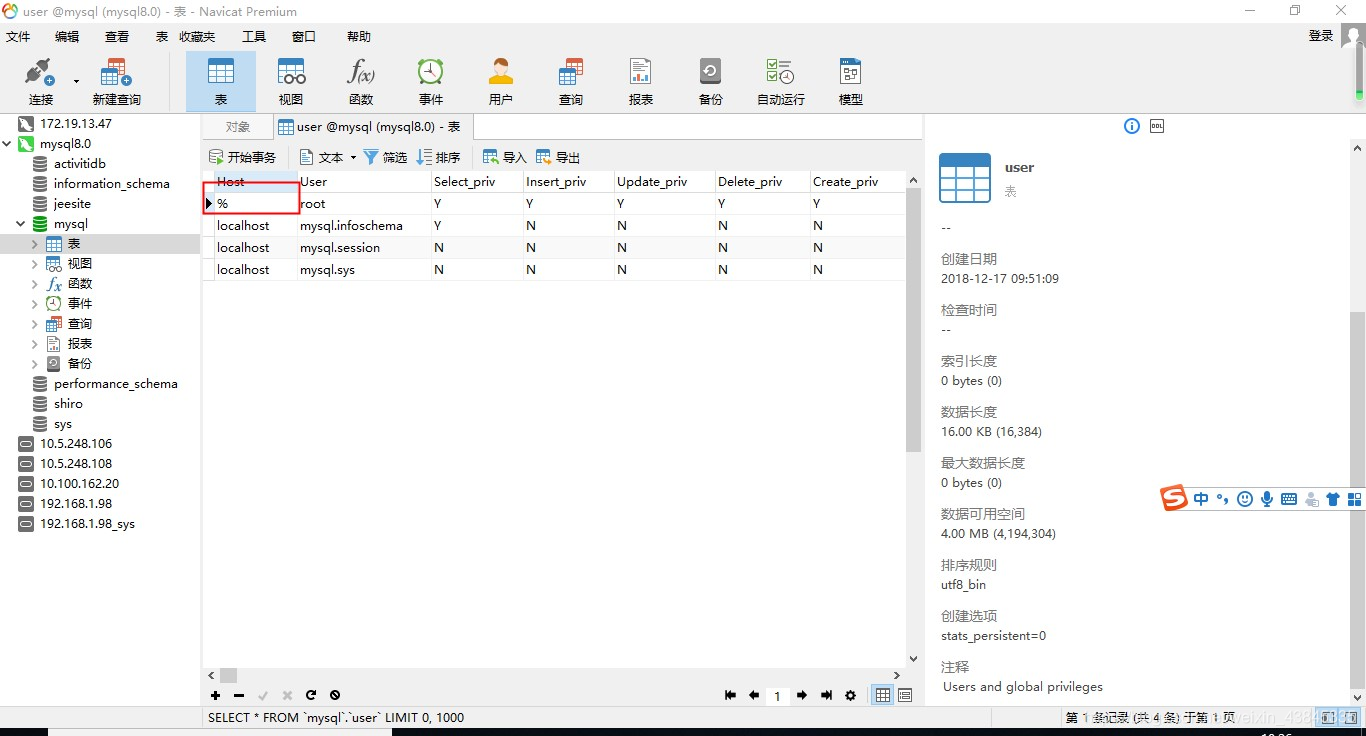Collapse the mysql database node

(21, 224)
